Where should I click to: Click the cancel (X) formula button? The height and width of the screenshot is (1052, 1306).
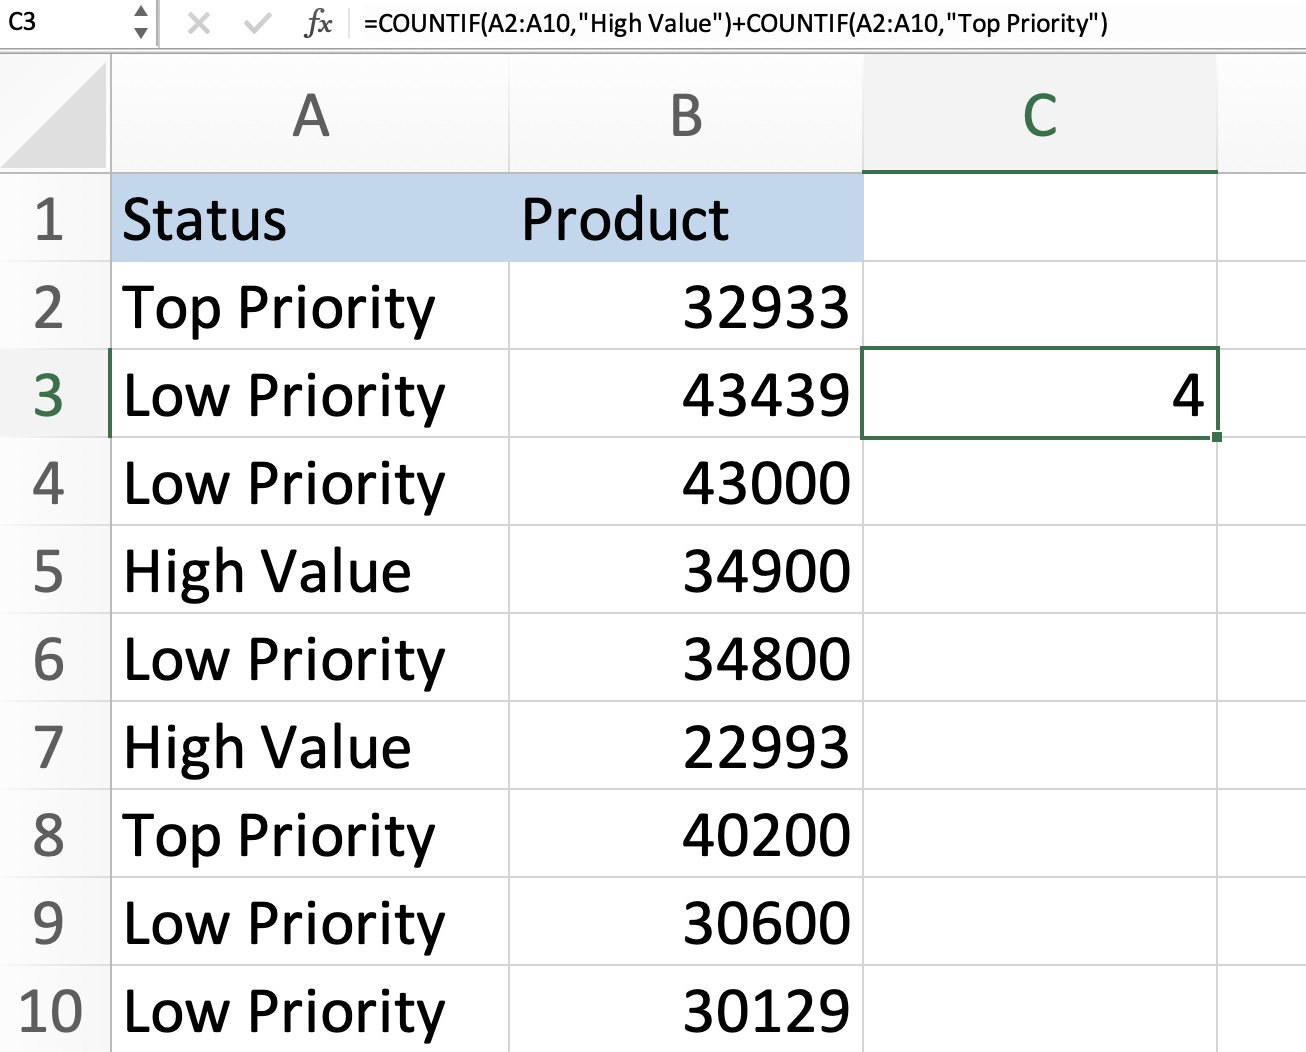(x=199, y=22)
